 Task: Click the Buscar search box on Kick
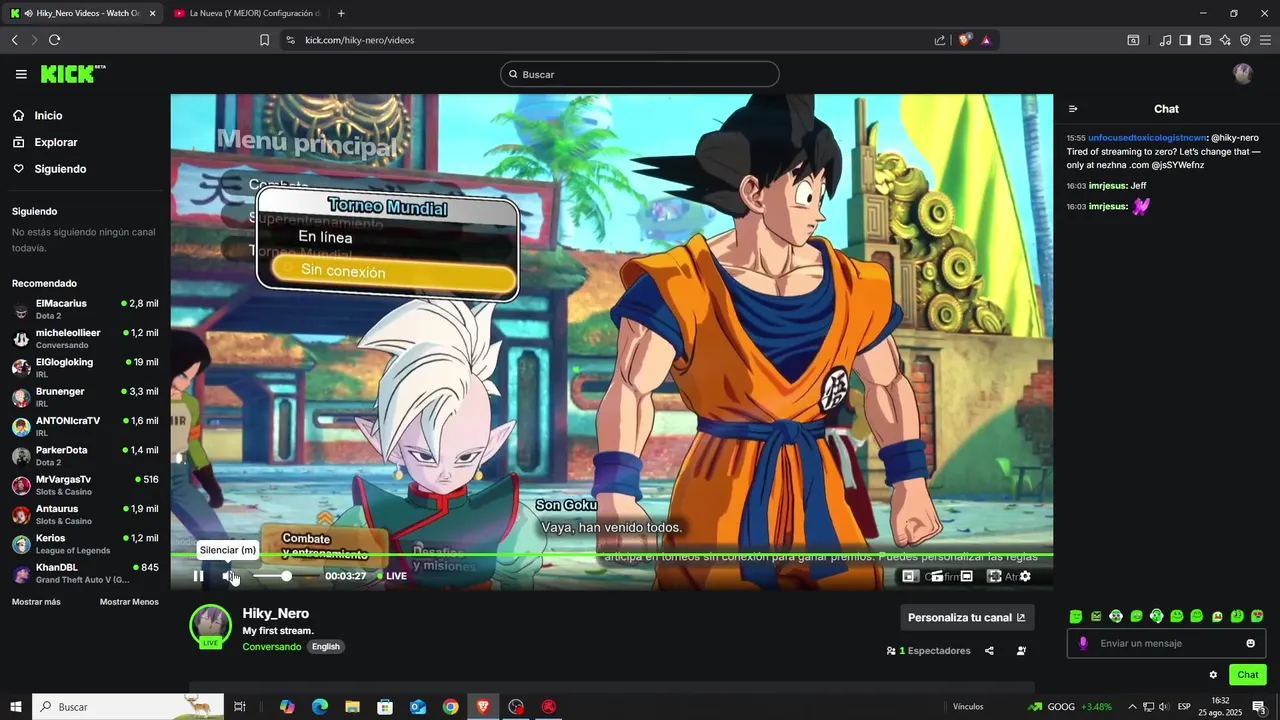640,74
